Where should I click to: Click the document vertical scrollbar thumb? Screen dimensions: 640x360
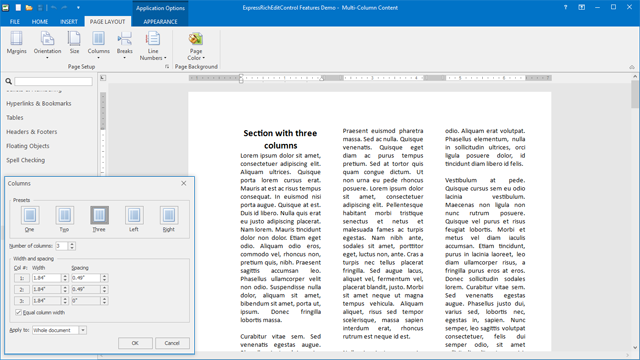pyautogui.click(x=635, y=94)
